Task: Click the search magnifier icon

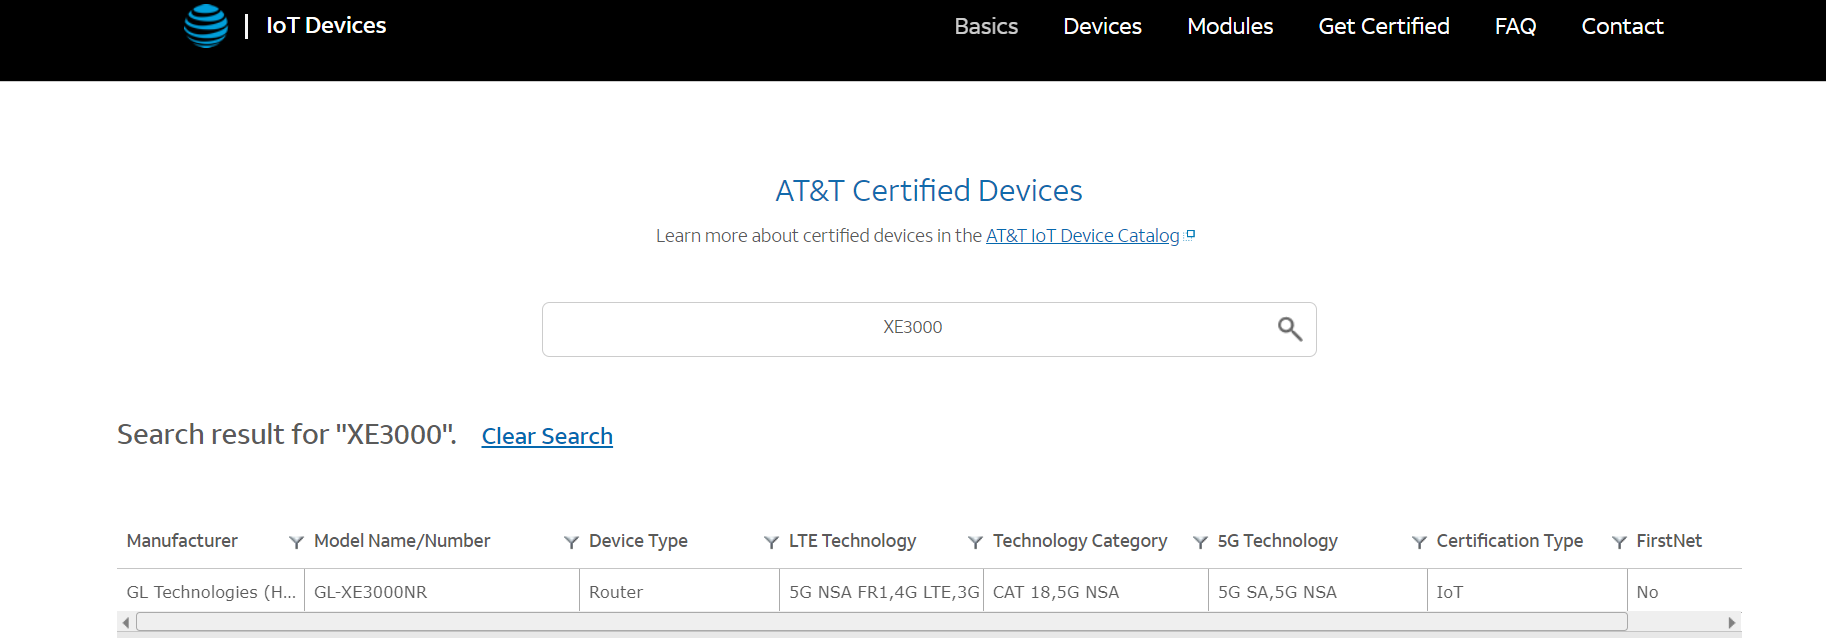Action: click(x=1290, y=329)
